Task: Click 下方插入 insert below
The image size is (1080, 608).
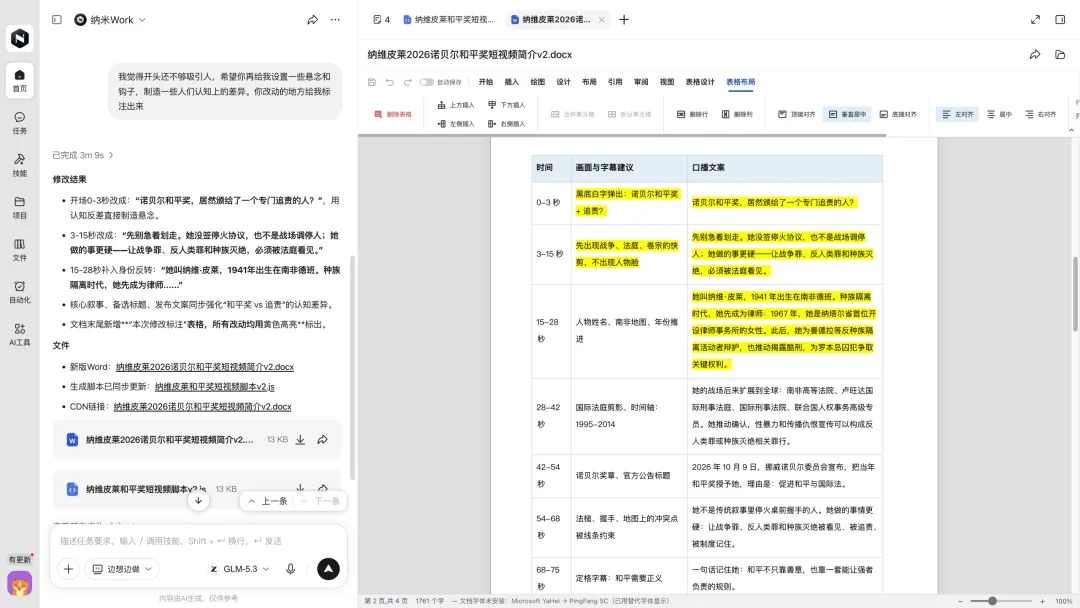Action: point(507,105)
